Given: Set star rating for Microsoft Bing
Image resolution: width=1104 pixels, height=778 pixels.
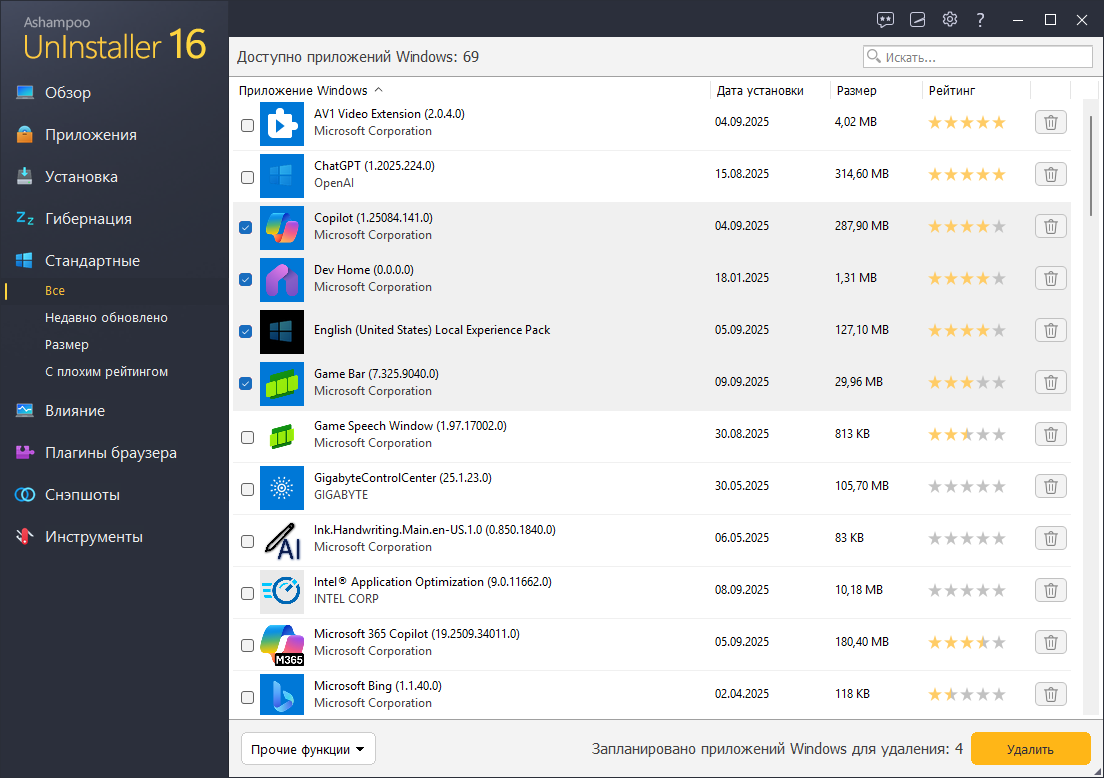Looking at the screenshot, I should pyautogui.click(x=967, y=694).
